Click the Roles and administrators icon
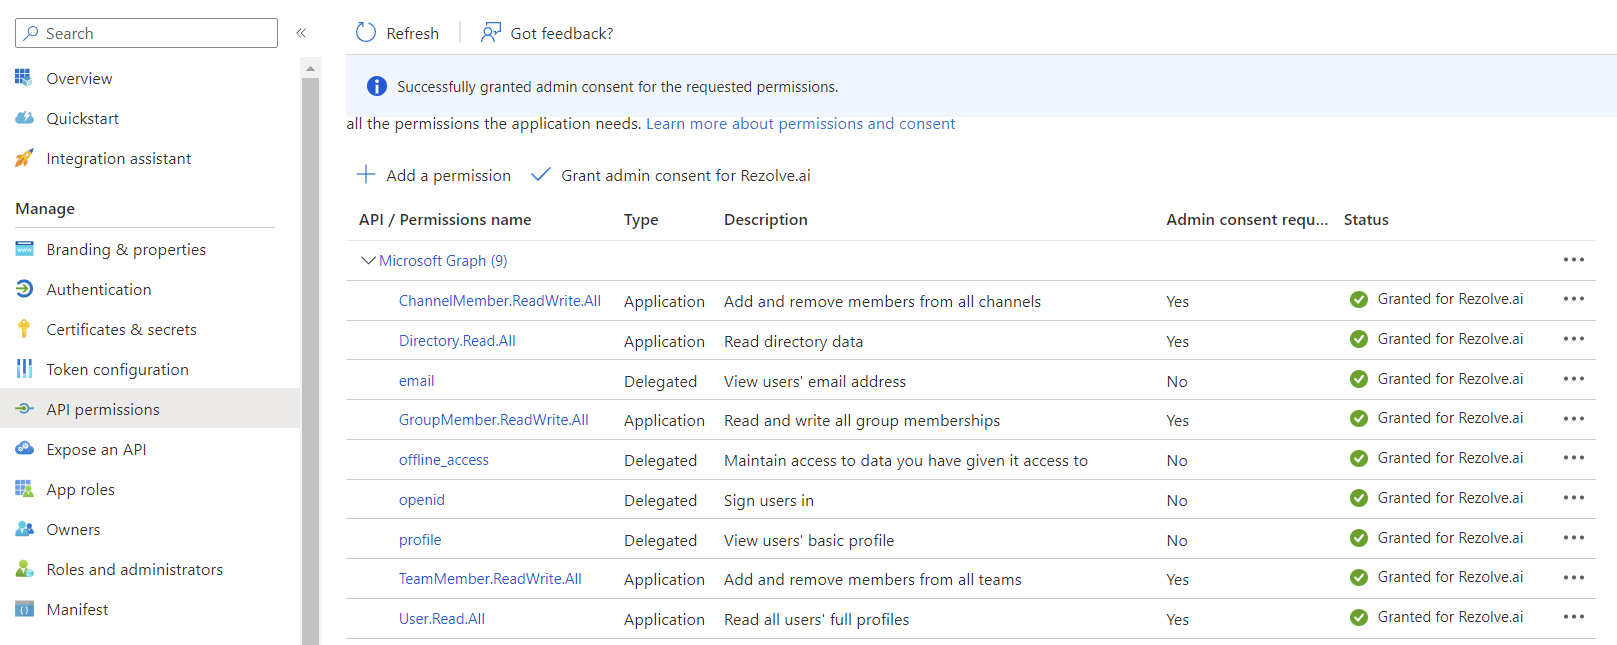The width and height of the screenshot is (1617, 645). click(x=24, y=569)
